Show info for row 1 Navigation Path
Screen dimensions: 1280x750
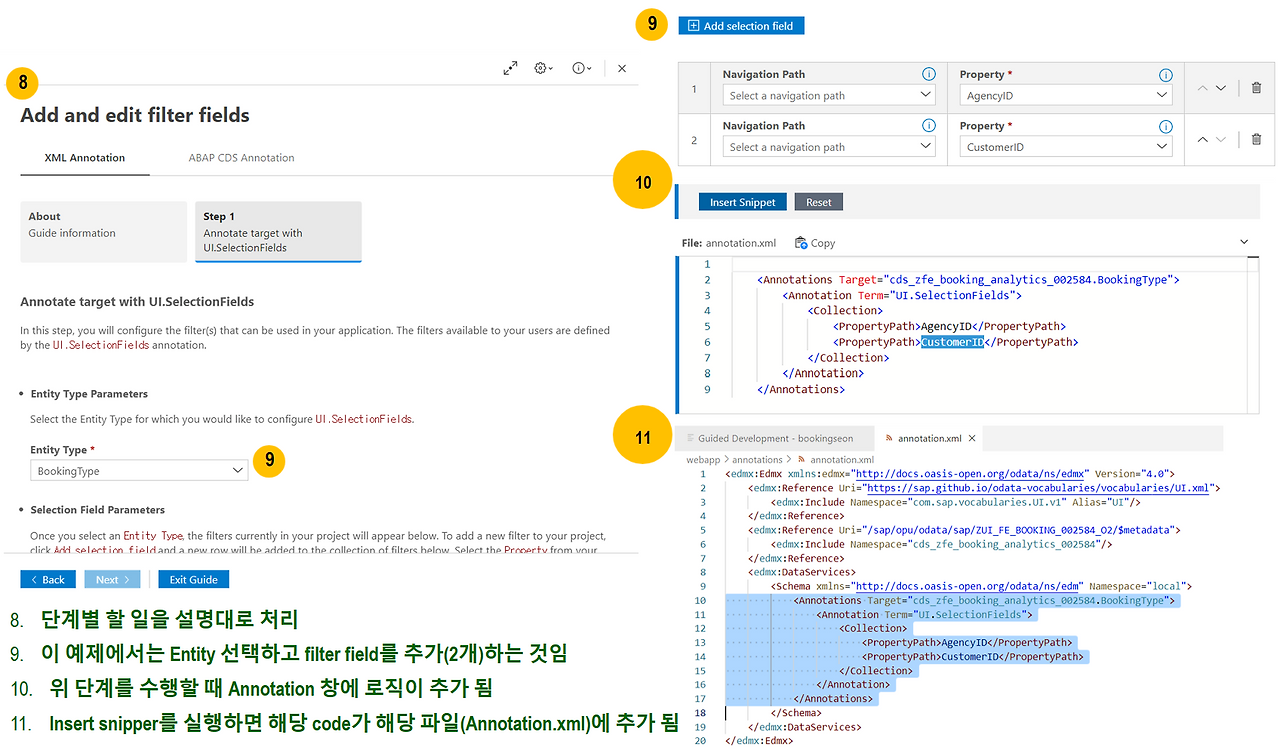point(928,74)
